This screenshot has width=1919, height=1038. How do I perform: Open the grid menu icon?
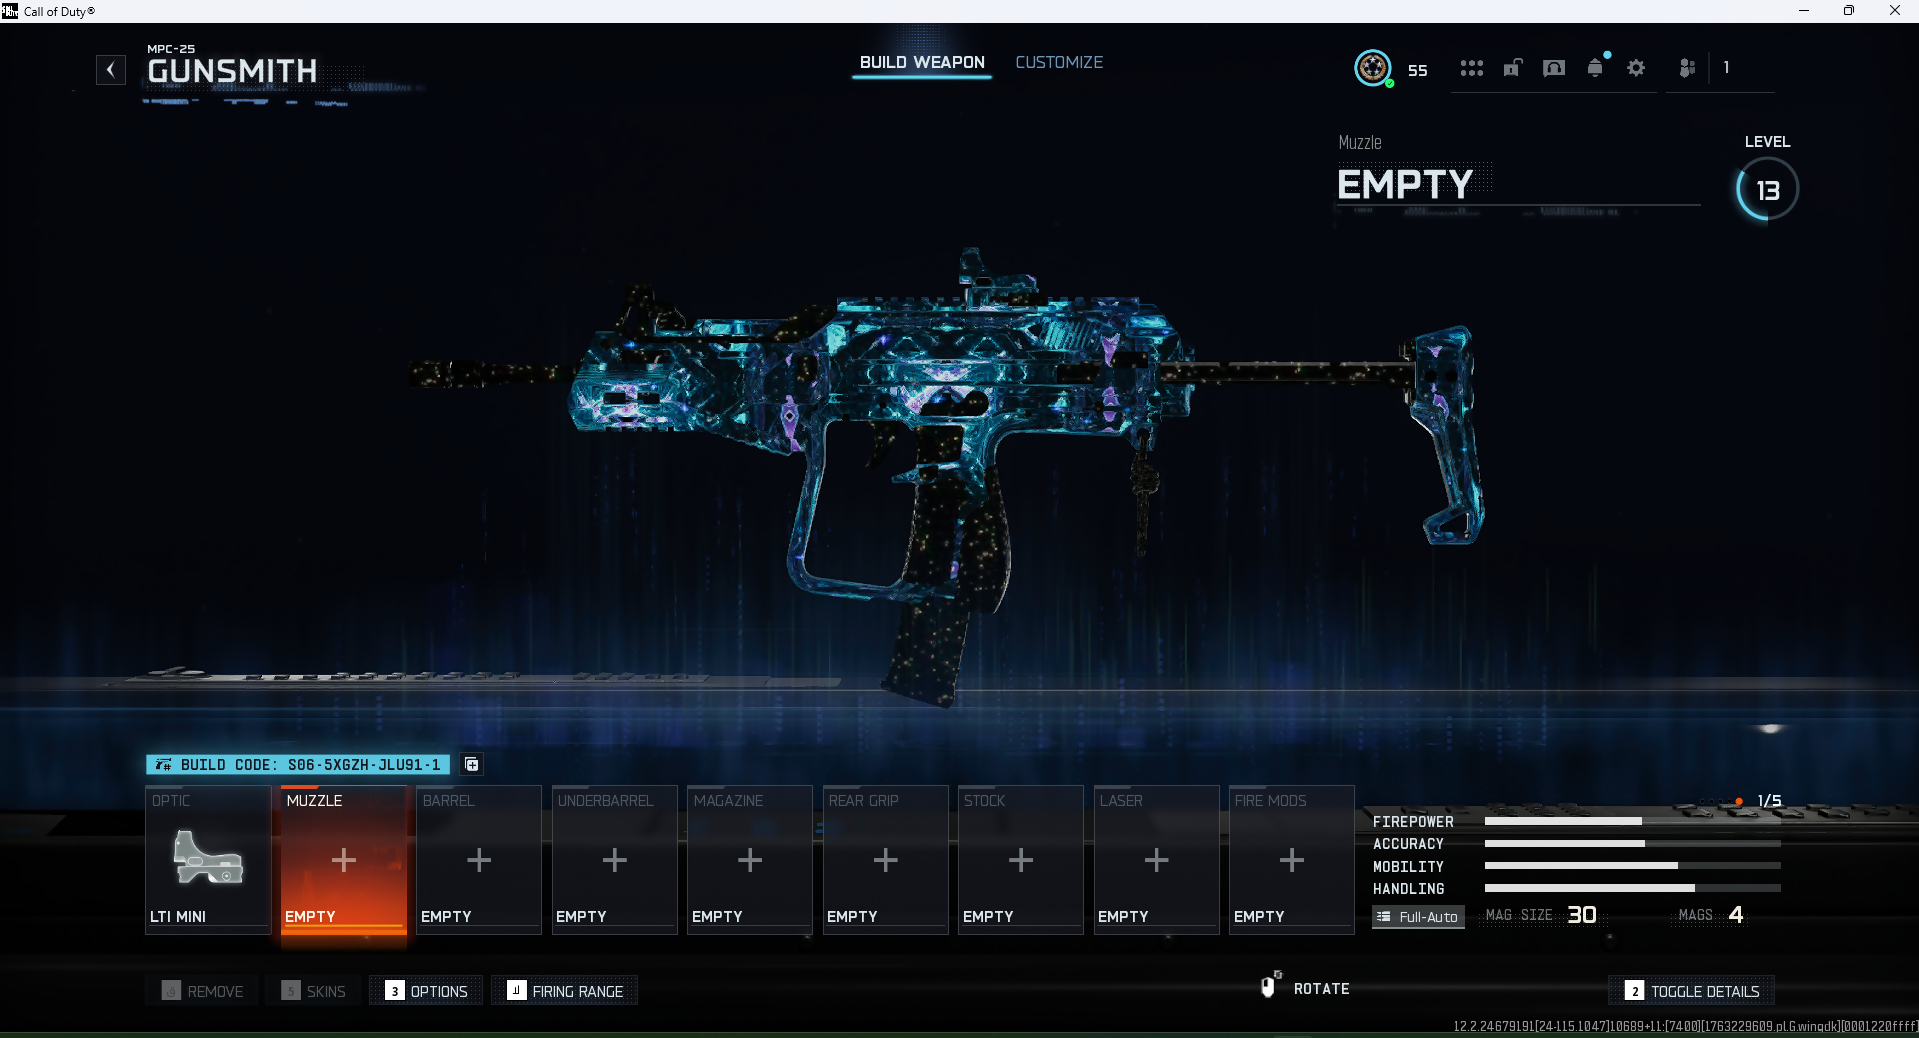tap(1471, 68)
